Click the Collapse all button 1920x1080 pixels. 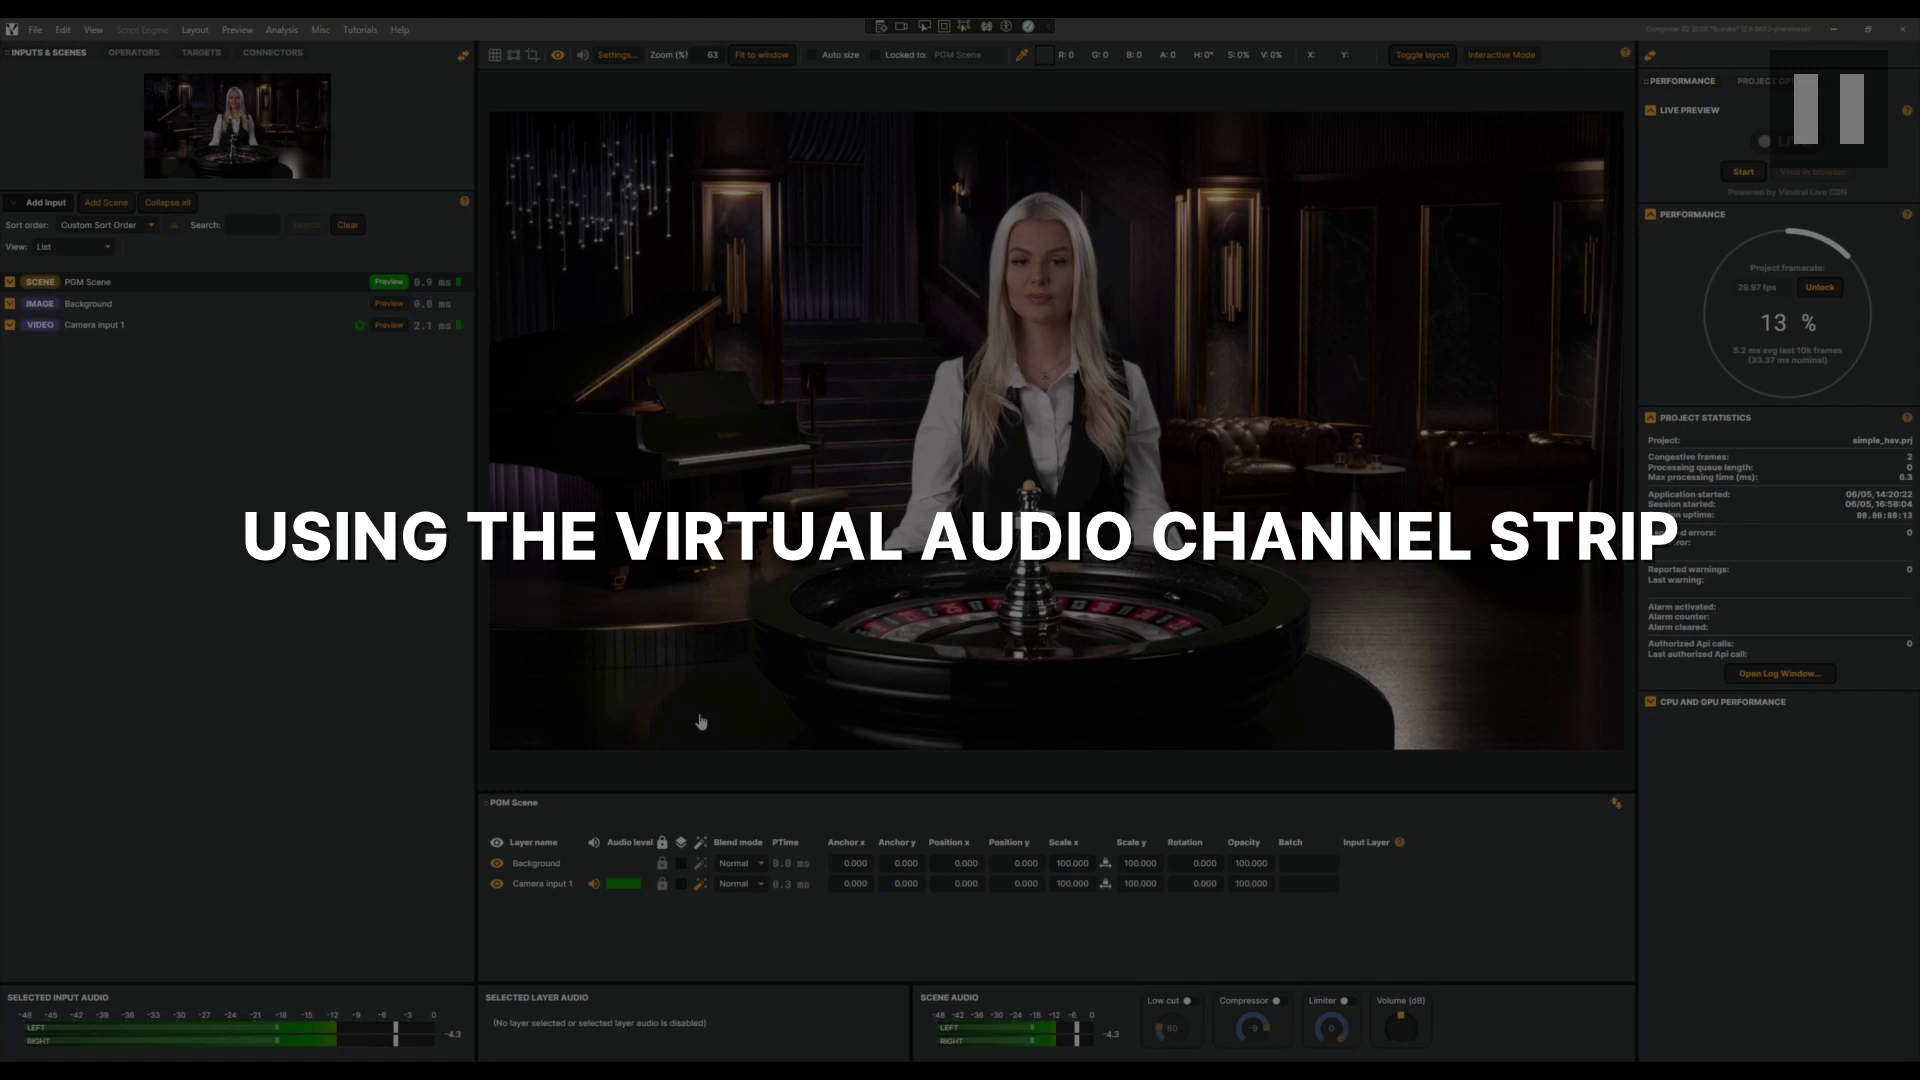pyautogui.click(x=167, y=202)
